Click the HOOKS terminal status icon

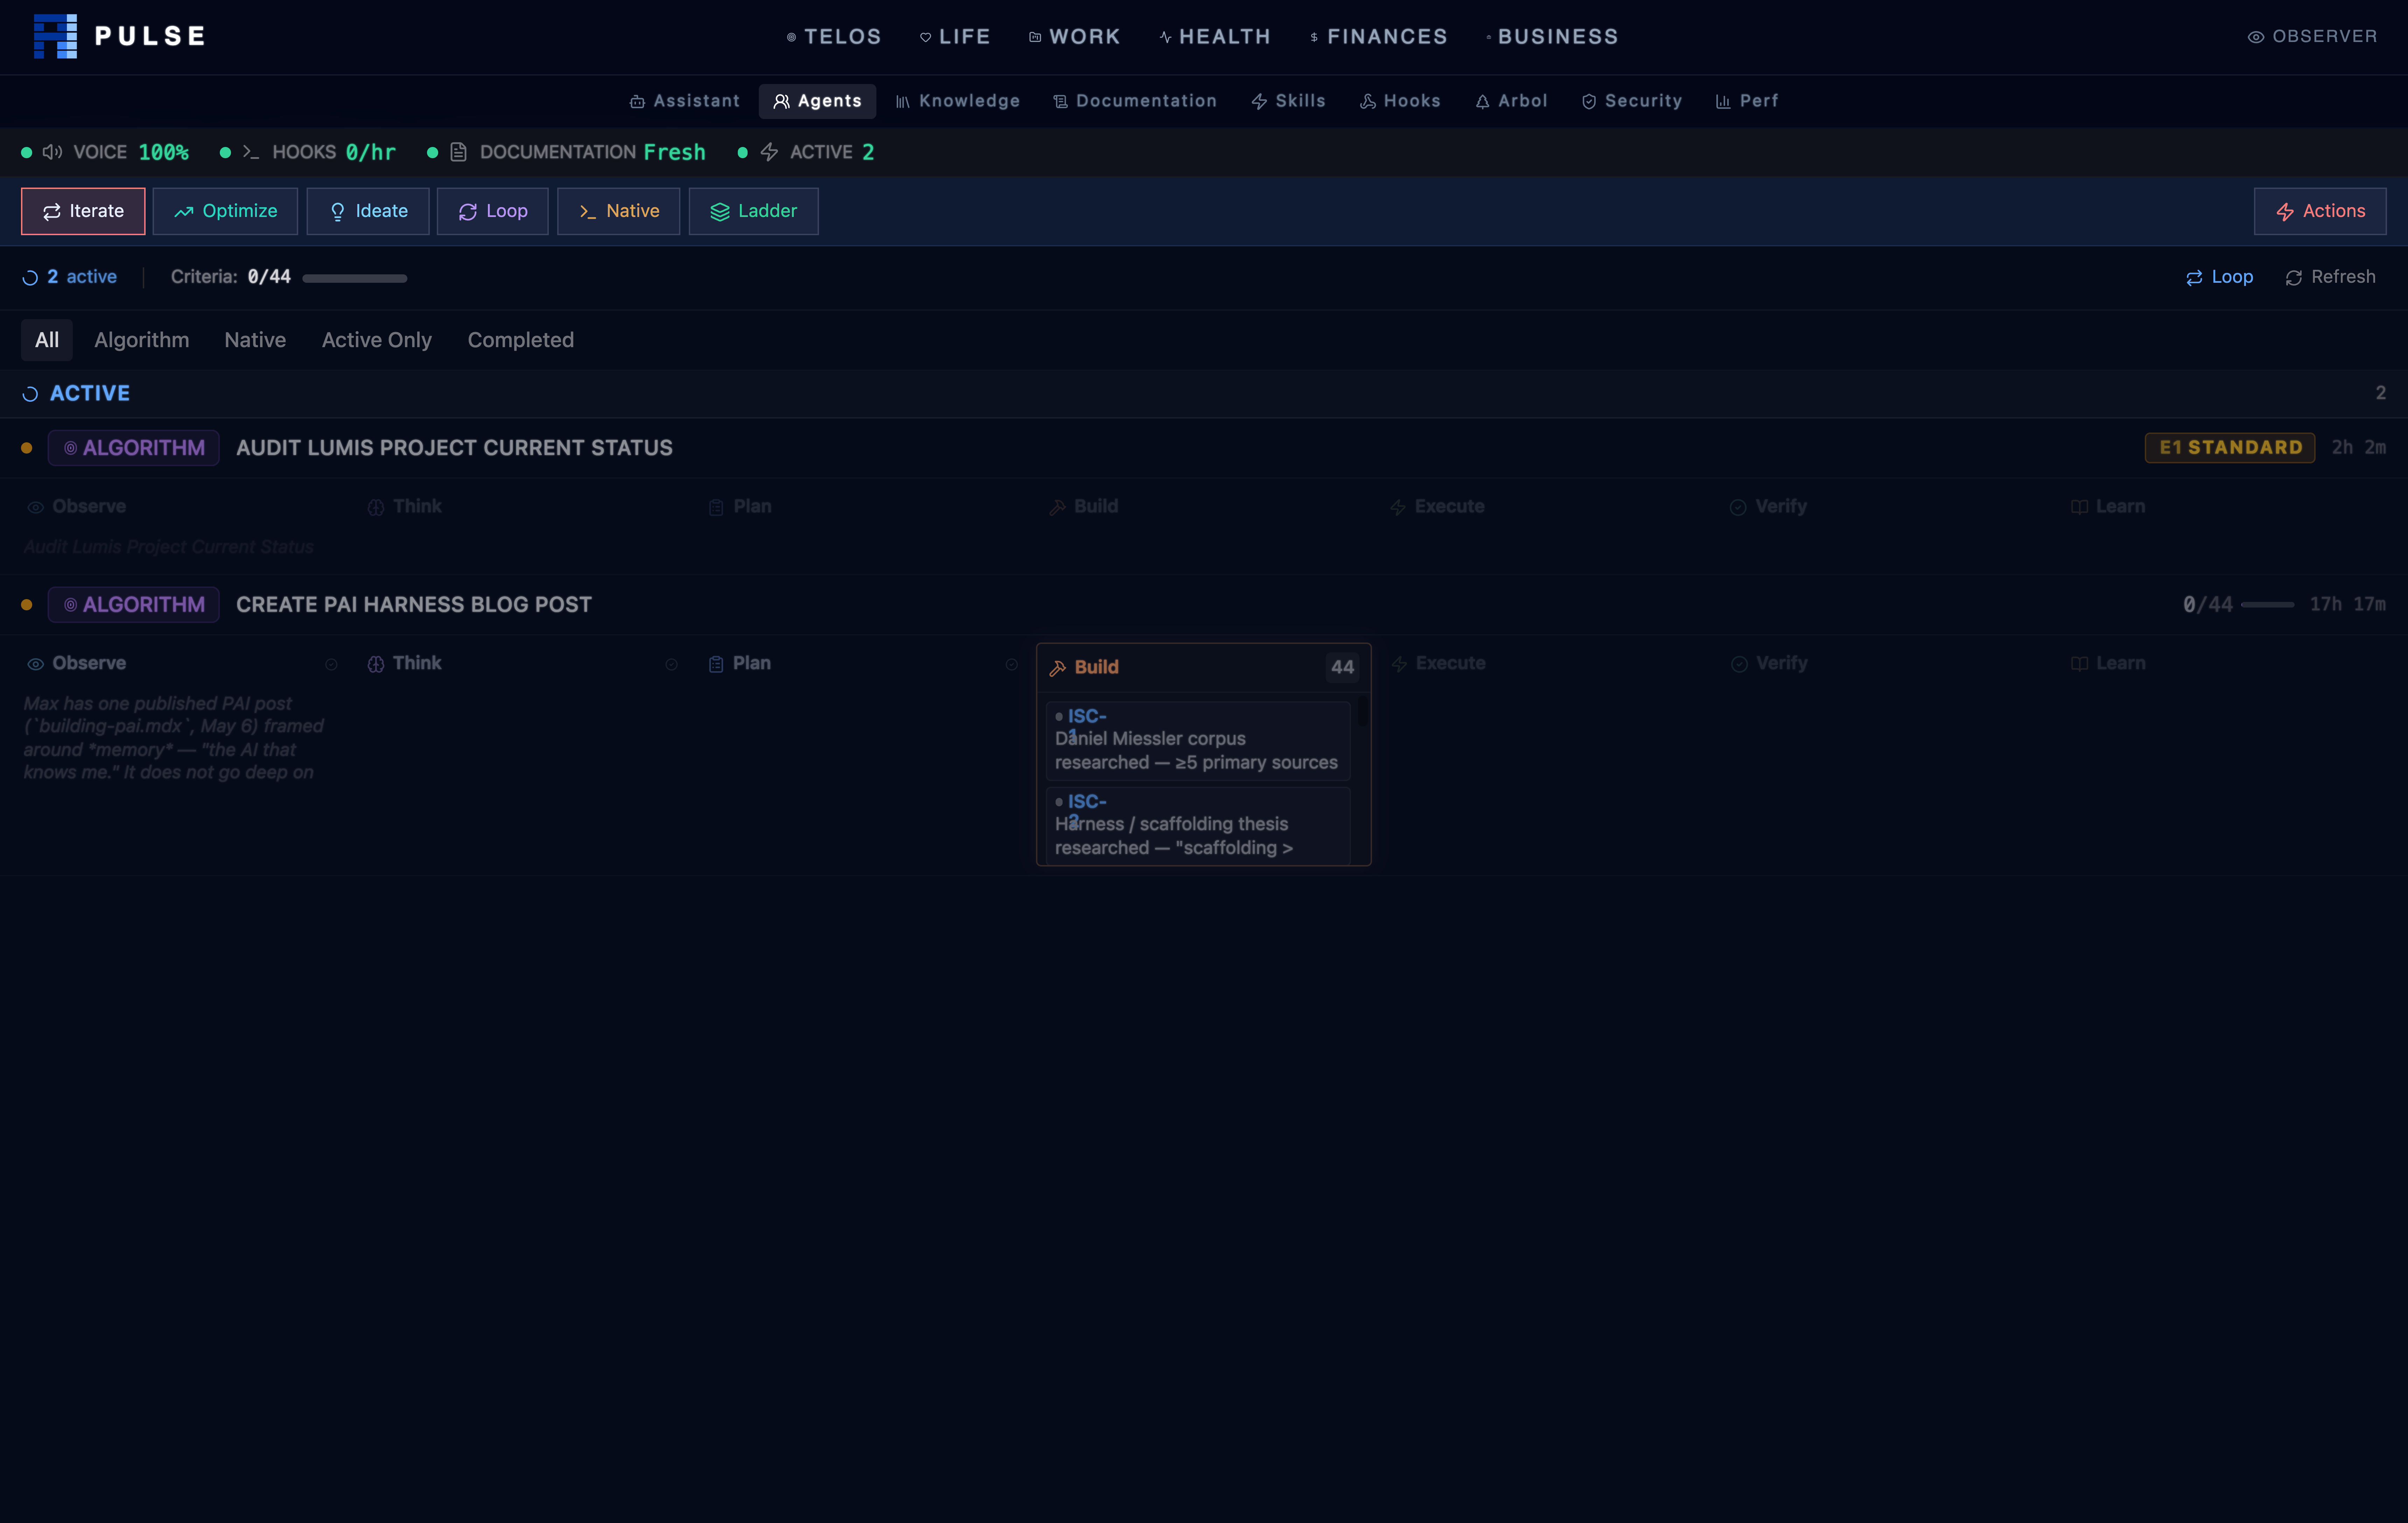251,152
